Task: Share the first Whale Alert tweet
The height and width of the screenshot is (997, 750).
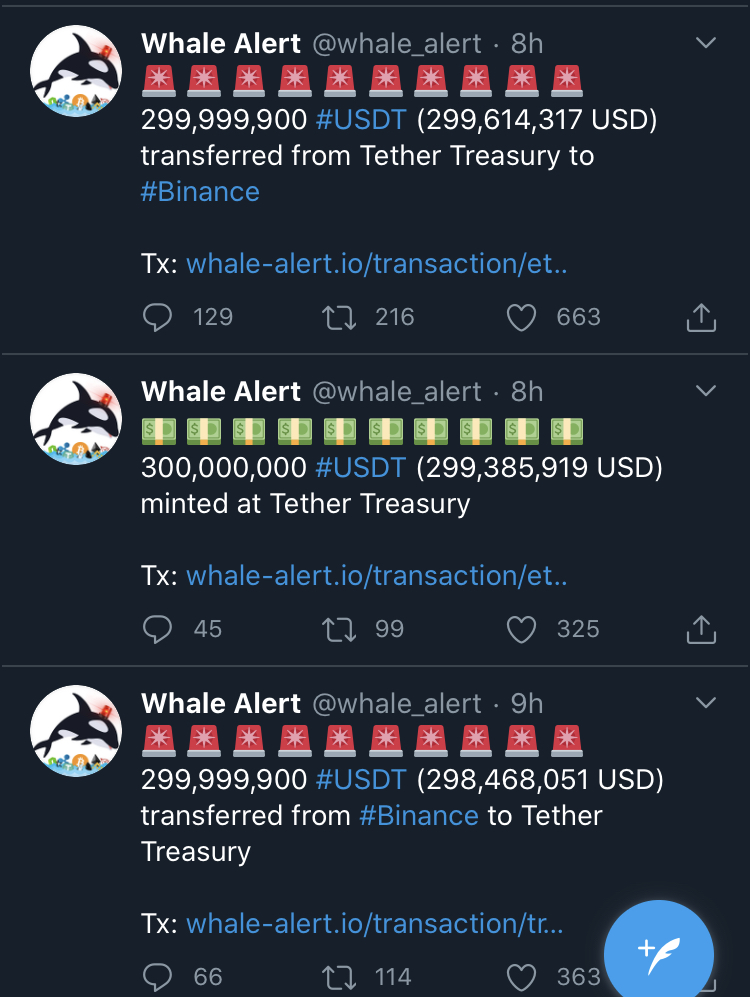Action: (x=701, y=317)
